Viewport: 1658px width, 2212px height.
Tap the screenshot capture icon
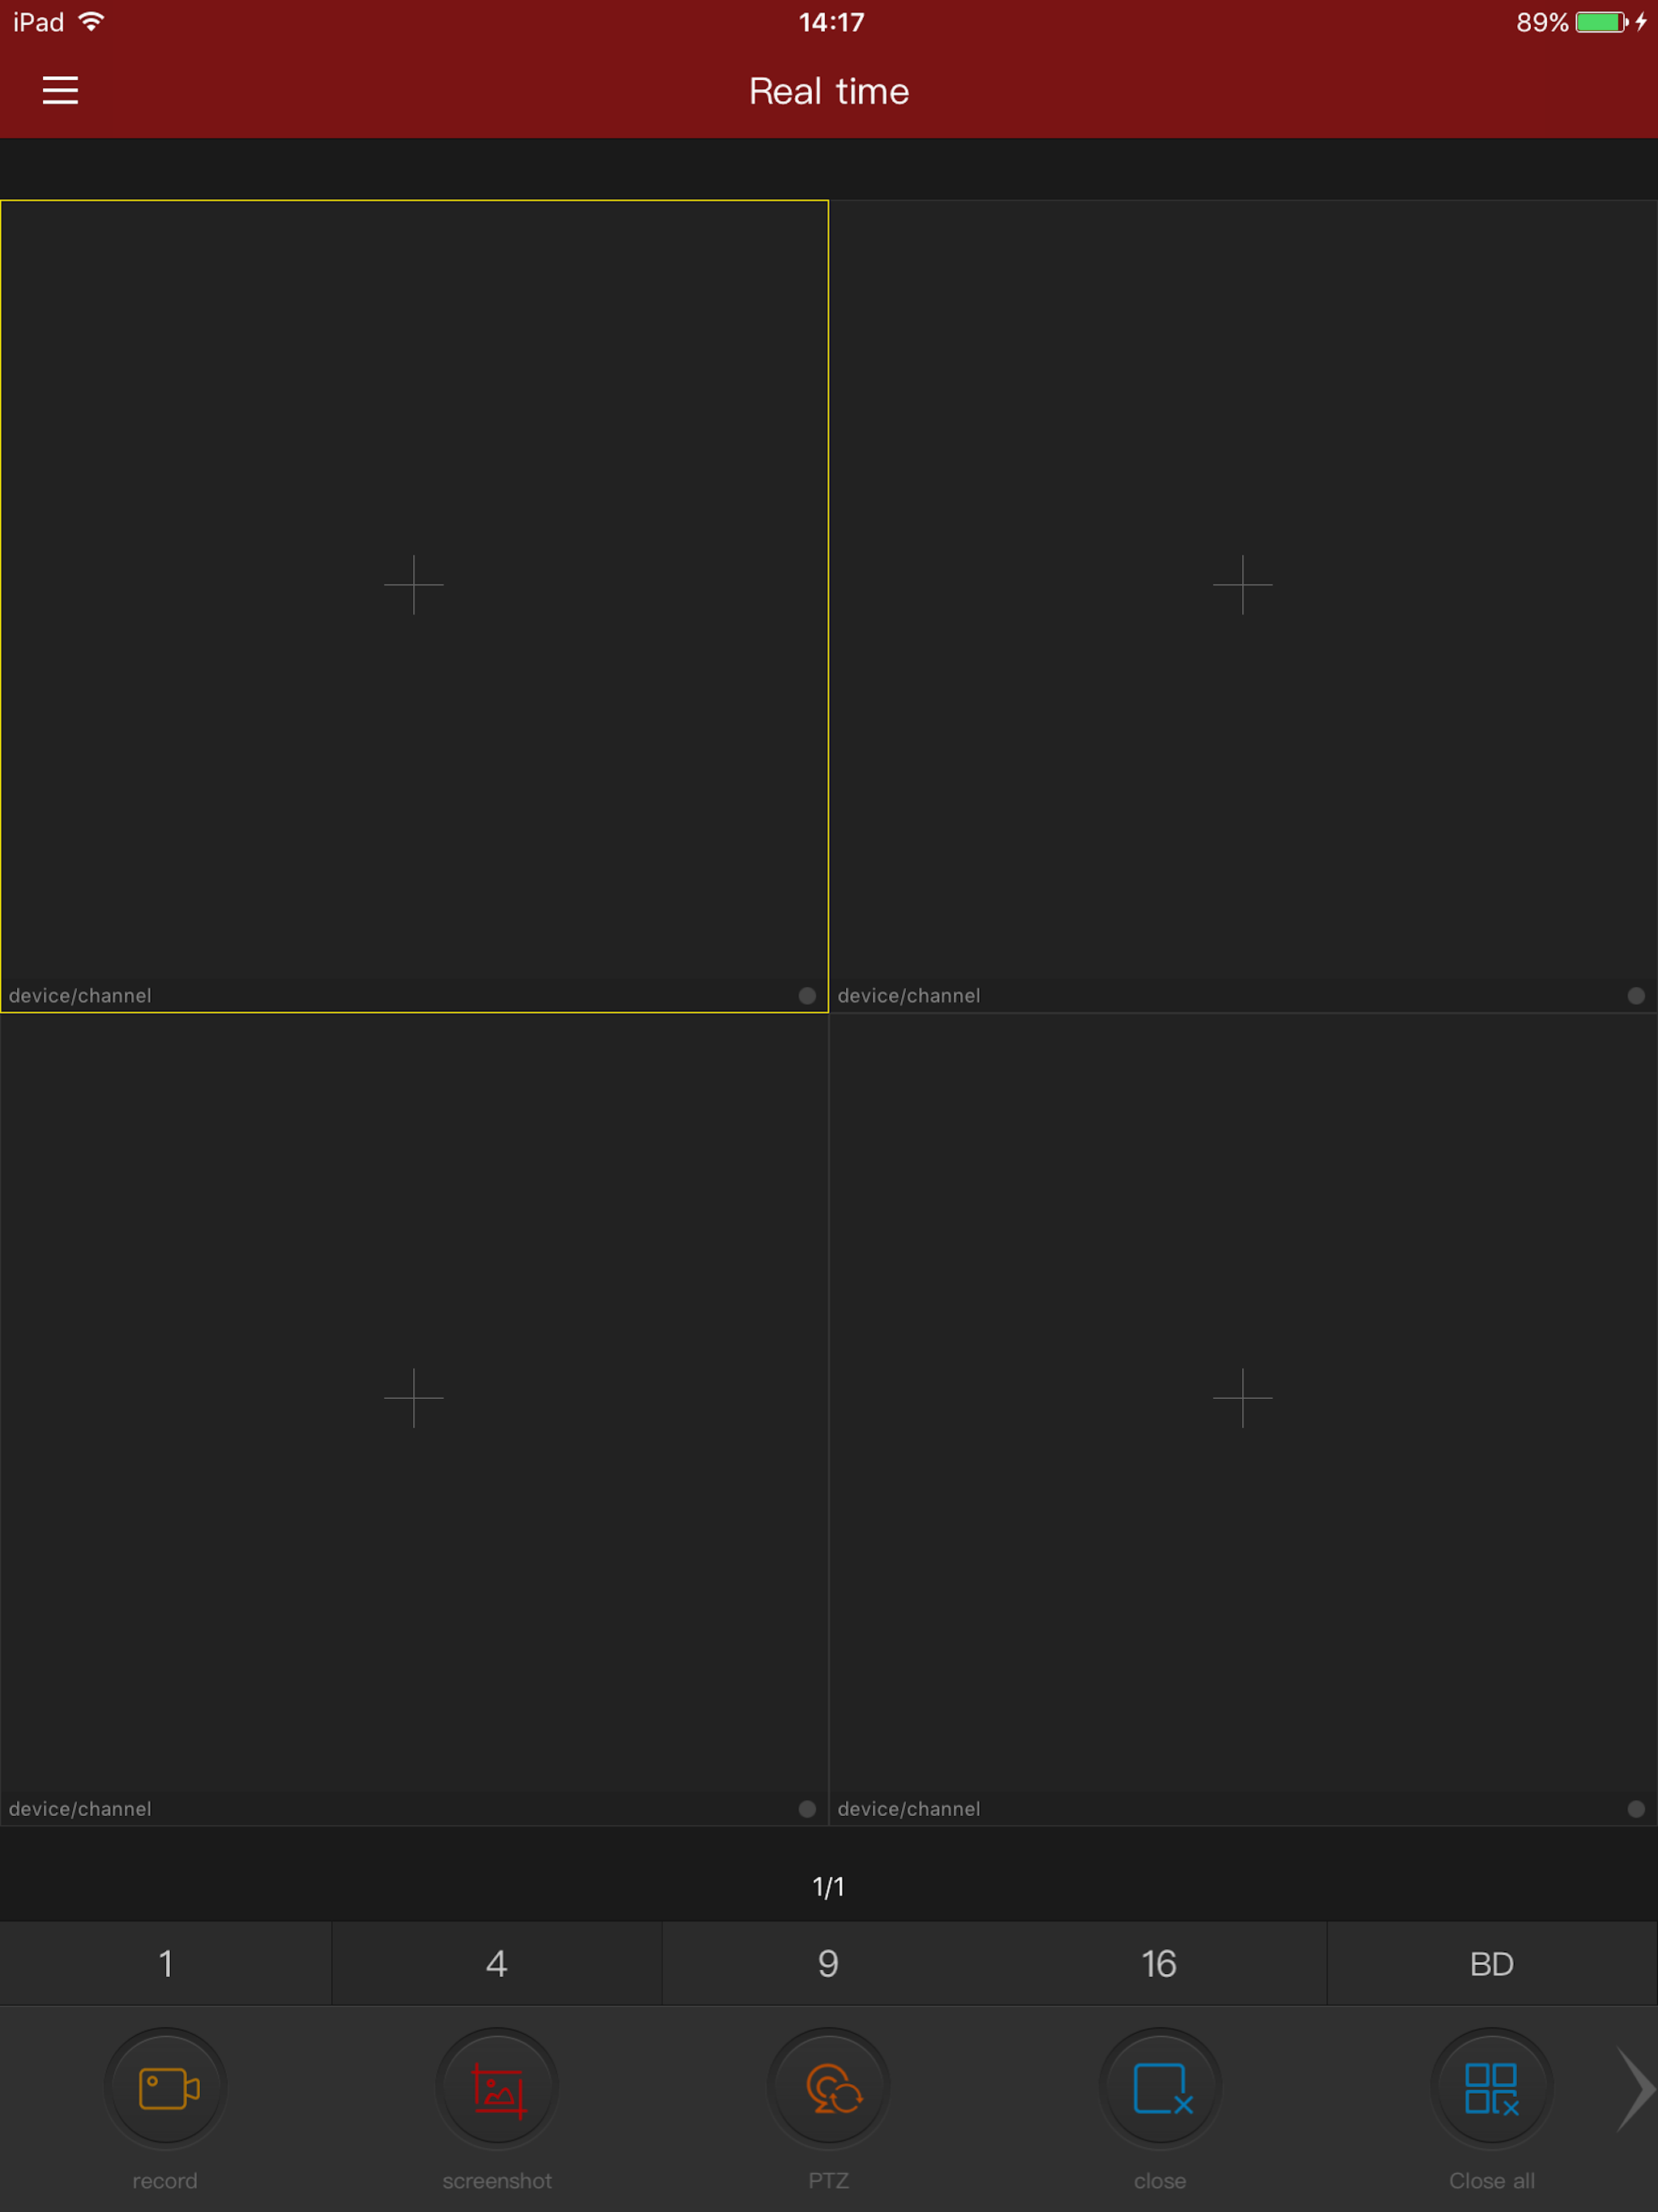click(497, 2088)
